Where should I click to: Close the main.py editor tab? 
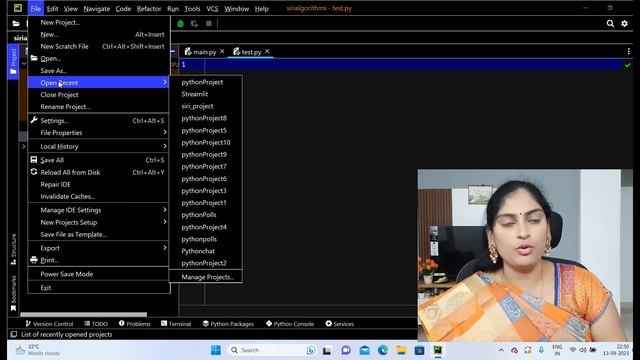tap(222, 51)
